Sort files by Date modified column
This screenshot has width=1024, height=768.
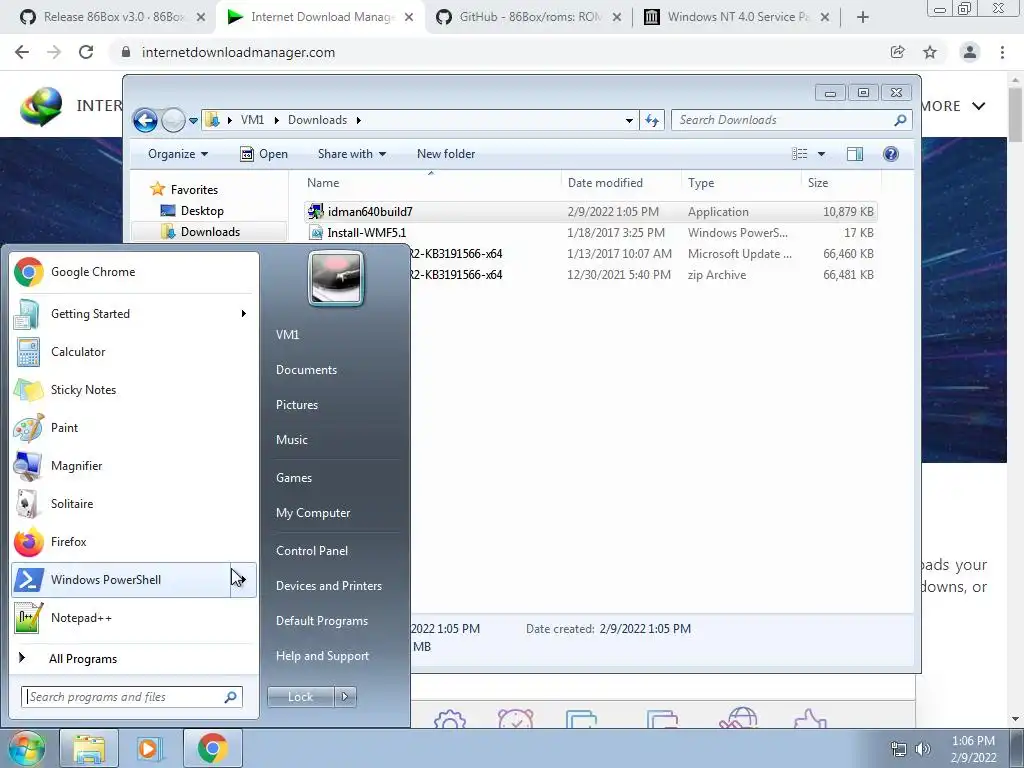pyautogui.click(x=620, y=183)
